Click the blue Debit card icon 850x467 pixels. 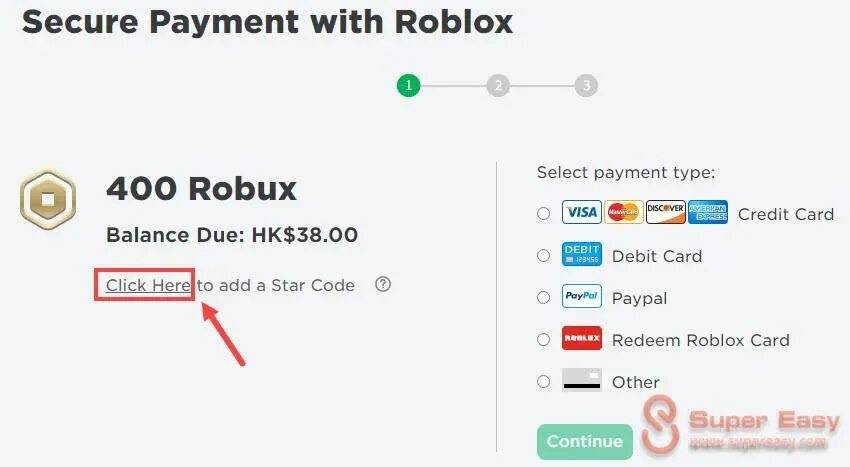pos(582,254)
